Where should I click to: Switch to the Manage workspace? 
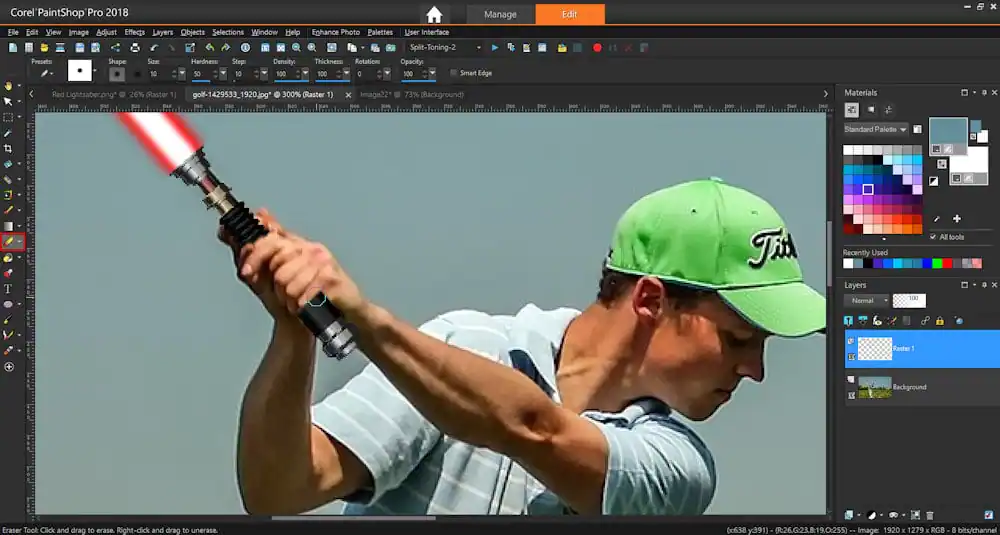click(500, 14)
